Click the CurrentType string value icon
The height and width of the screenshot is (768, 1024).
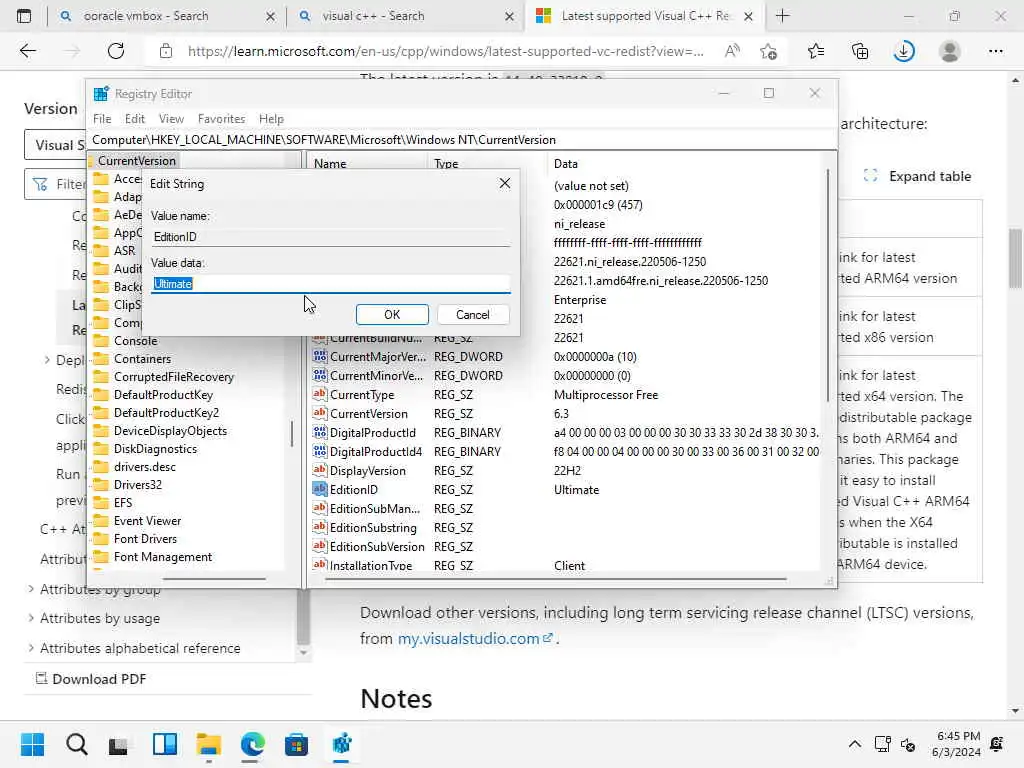319,394
